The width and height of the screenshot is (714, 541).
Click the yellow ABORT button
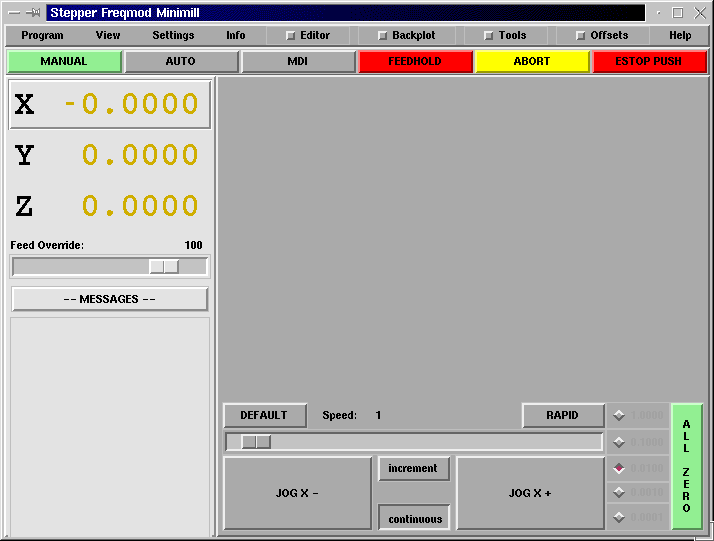click(x=531, y=61)
